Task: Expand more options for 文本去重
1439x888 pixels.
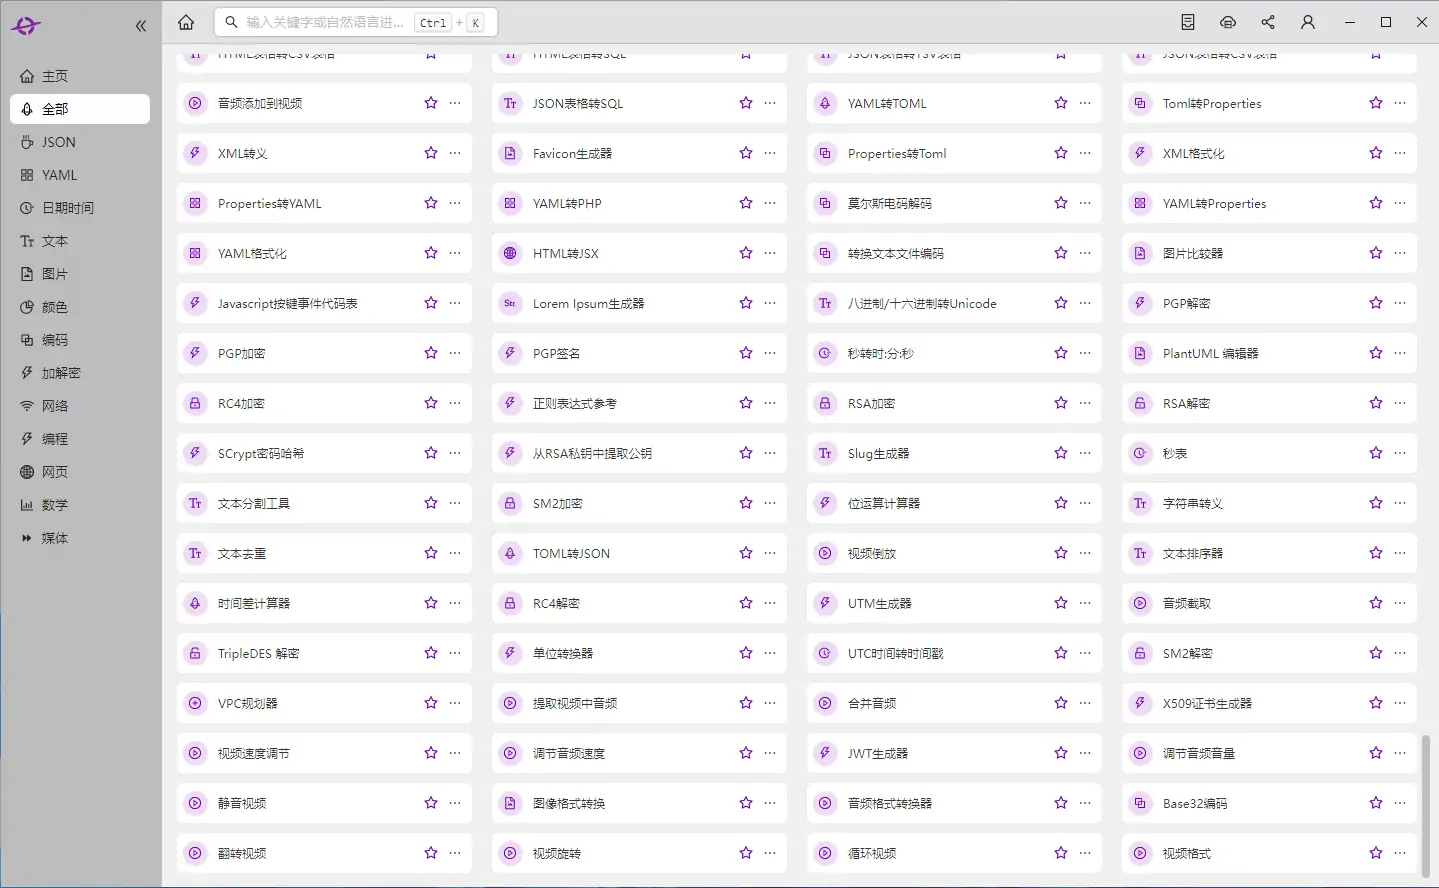Action: tap(455, 553)
